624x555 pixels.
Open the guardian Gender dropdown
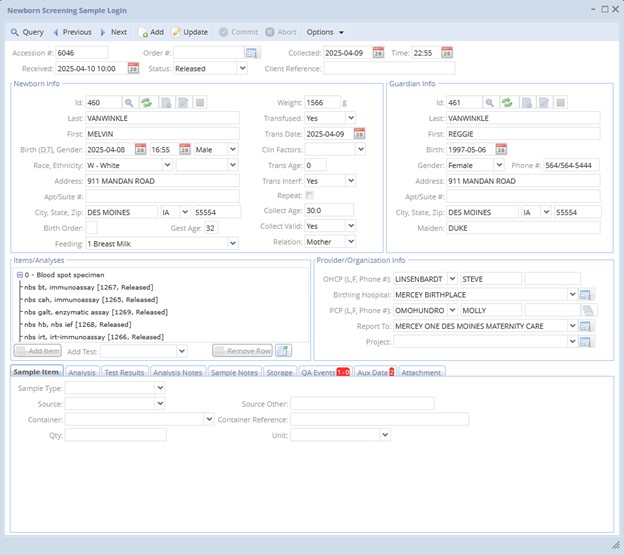click(499, 165)
